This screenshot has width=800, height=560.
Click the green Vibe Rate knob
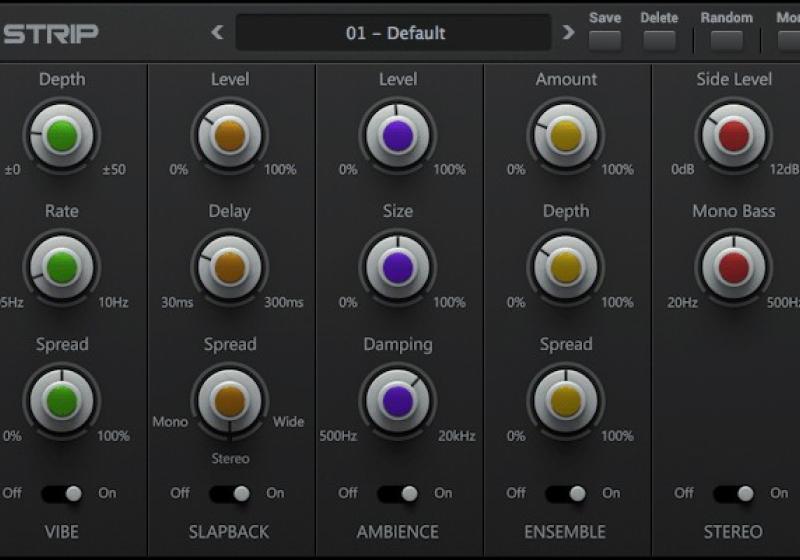(x=62, y=267)
